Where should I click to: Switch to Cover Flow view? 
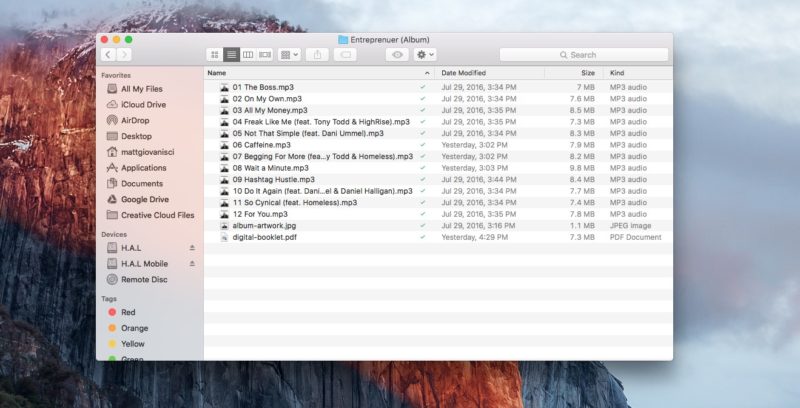tap(265, 55)
